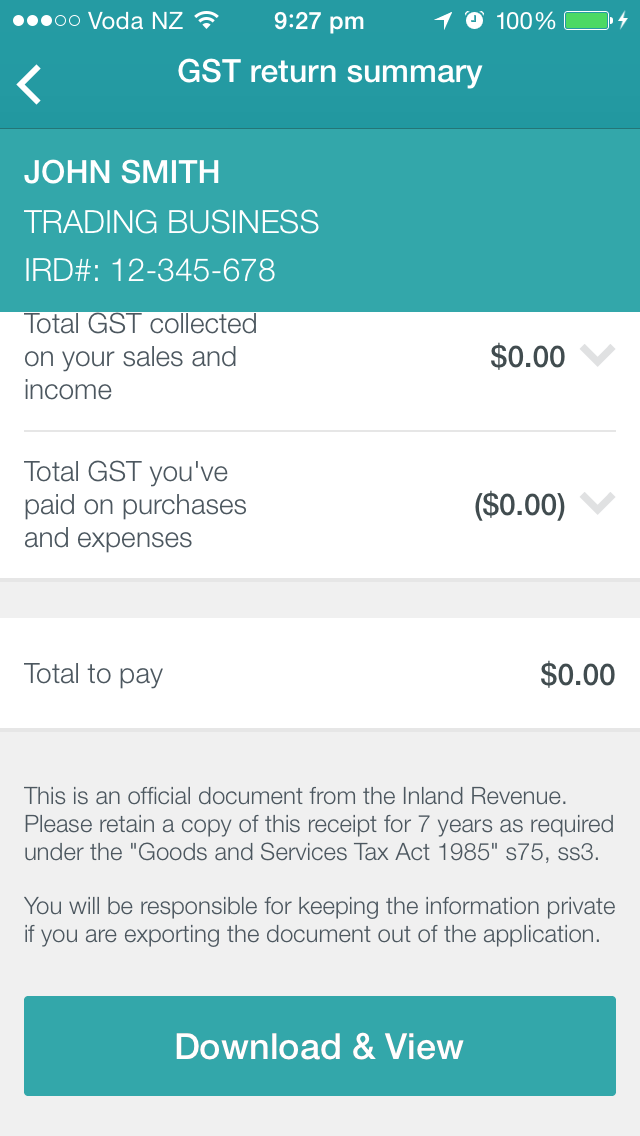This screenshot has width=640, height=1136.
Task: Tap the GST return summary title
Action: [x=330, y=72]
